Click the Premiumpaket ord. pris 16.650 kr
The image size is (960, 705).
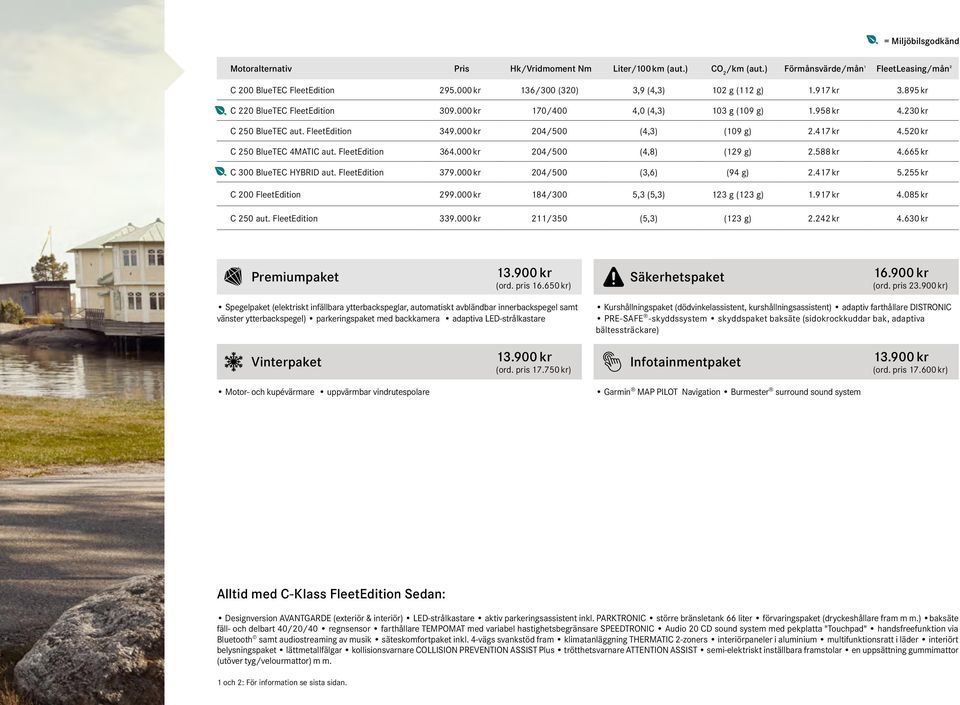[533, 286]
